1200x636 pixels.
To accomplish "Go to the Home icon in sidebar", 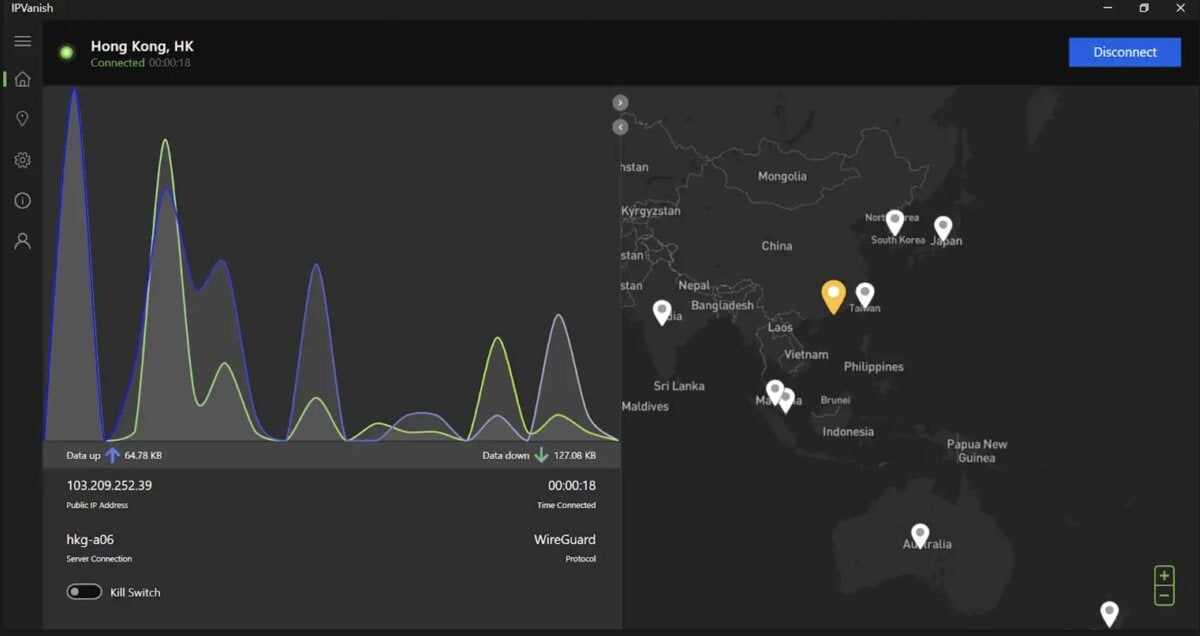I will (x=22, y=79).
